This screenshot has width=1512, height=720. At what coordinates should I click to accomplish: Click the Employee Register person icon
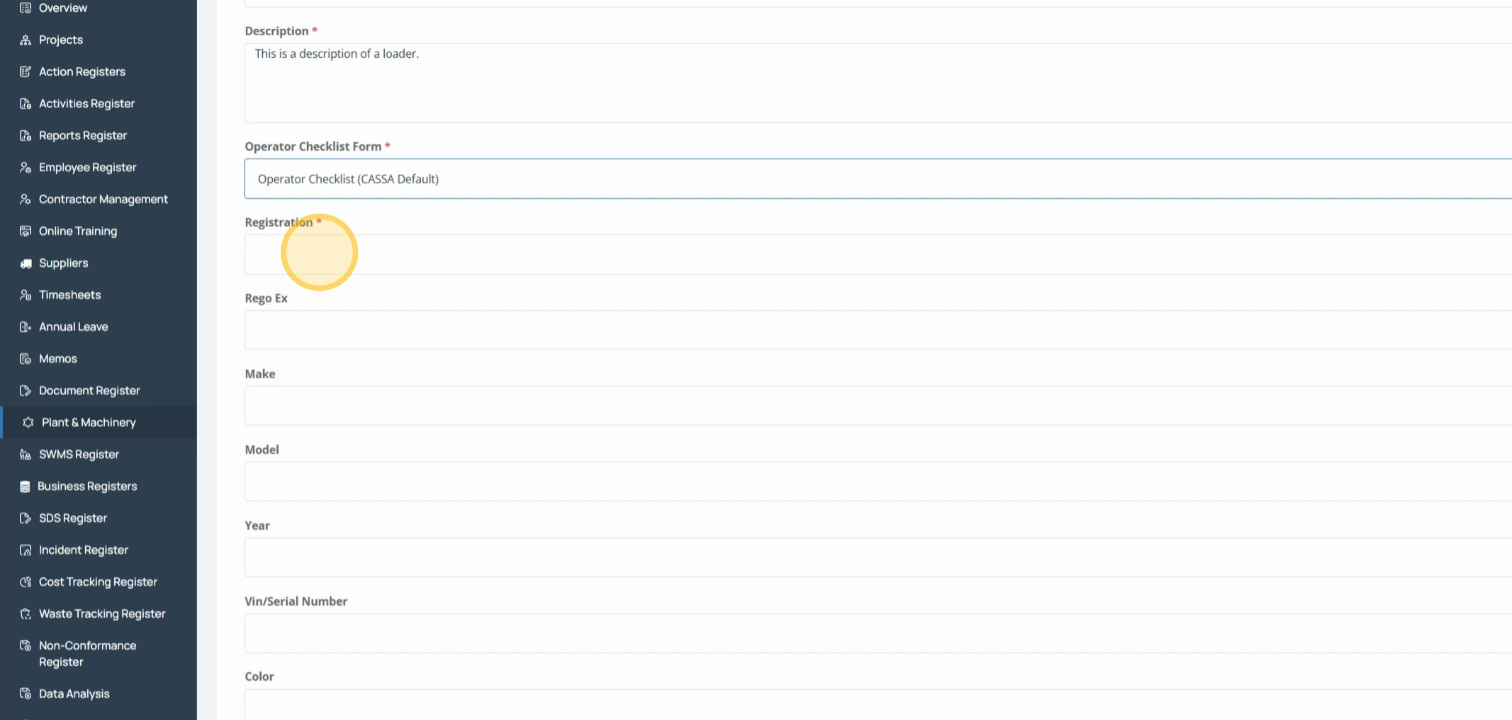coord(26,168)
